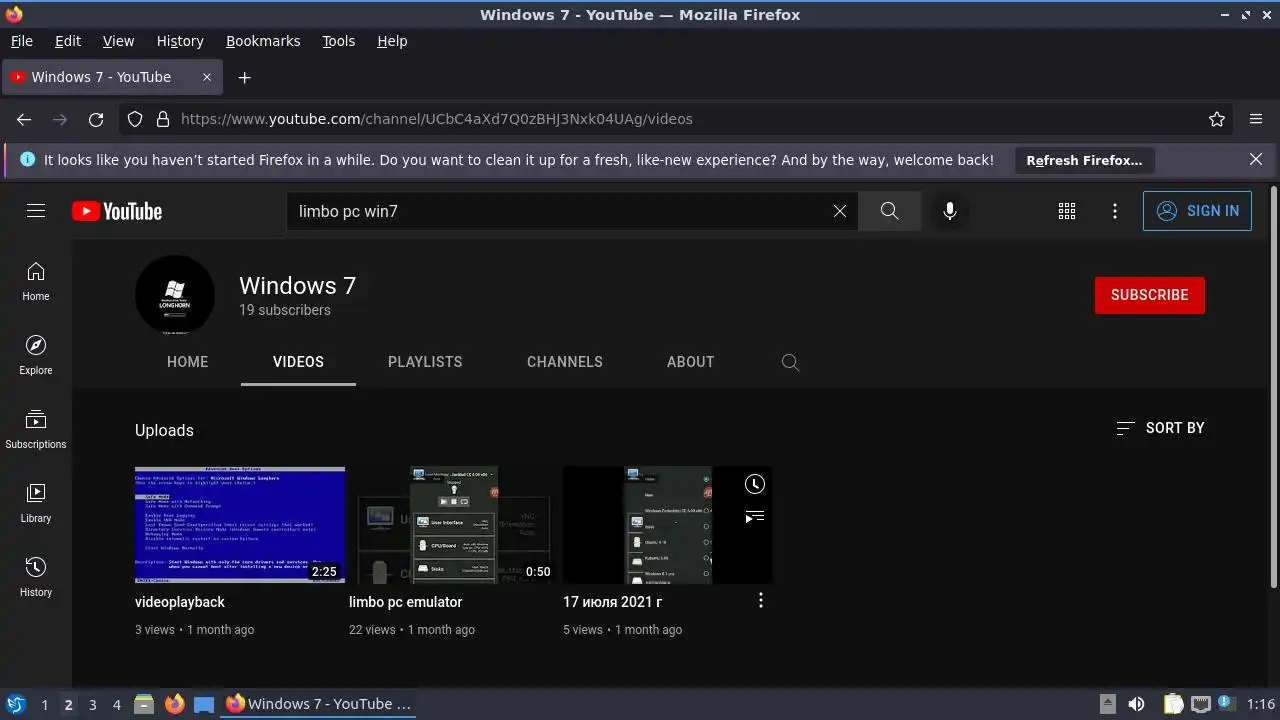
Task: Add third video to queue
Action: pos(755,516)
